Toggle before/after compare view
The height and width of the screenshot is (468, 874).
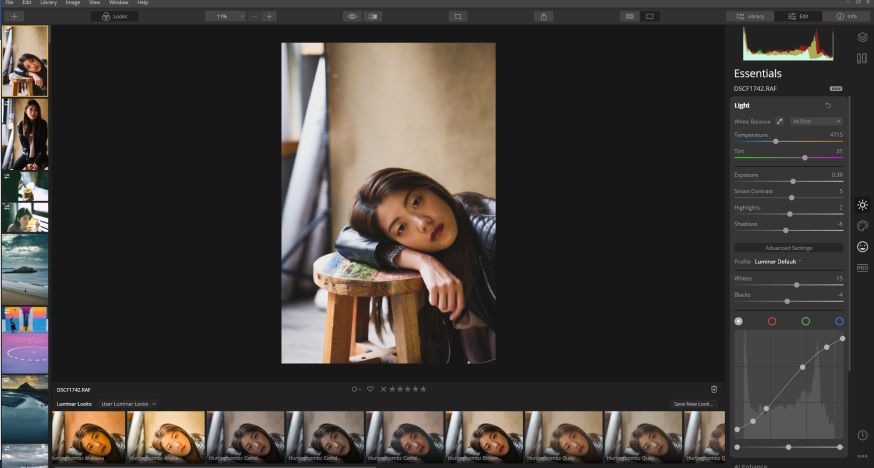pyautogui.click(x=373, y=16)
